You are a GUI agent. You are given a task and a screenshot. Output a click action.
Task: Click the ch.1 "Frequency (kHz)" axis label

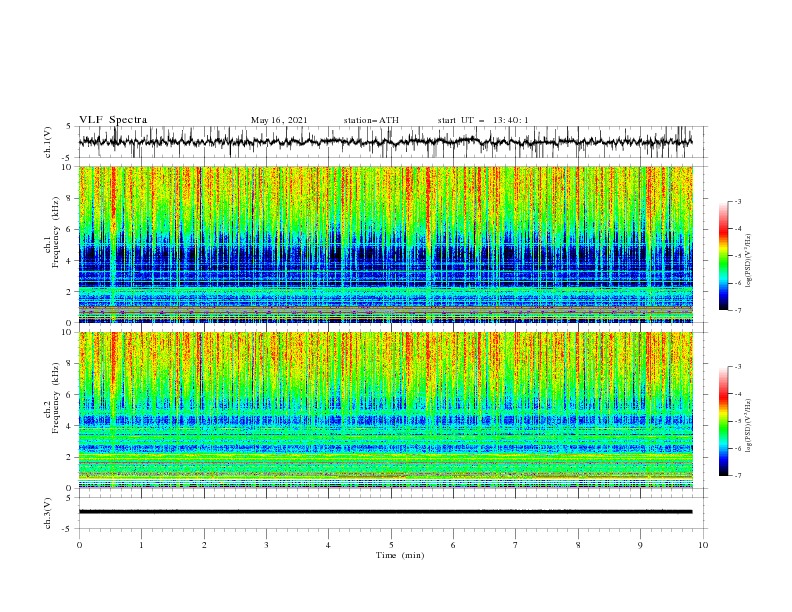pos(56,233)
